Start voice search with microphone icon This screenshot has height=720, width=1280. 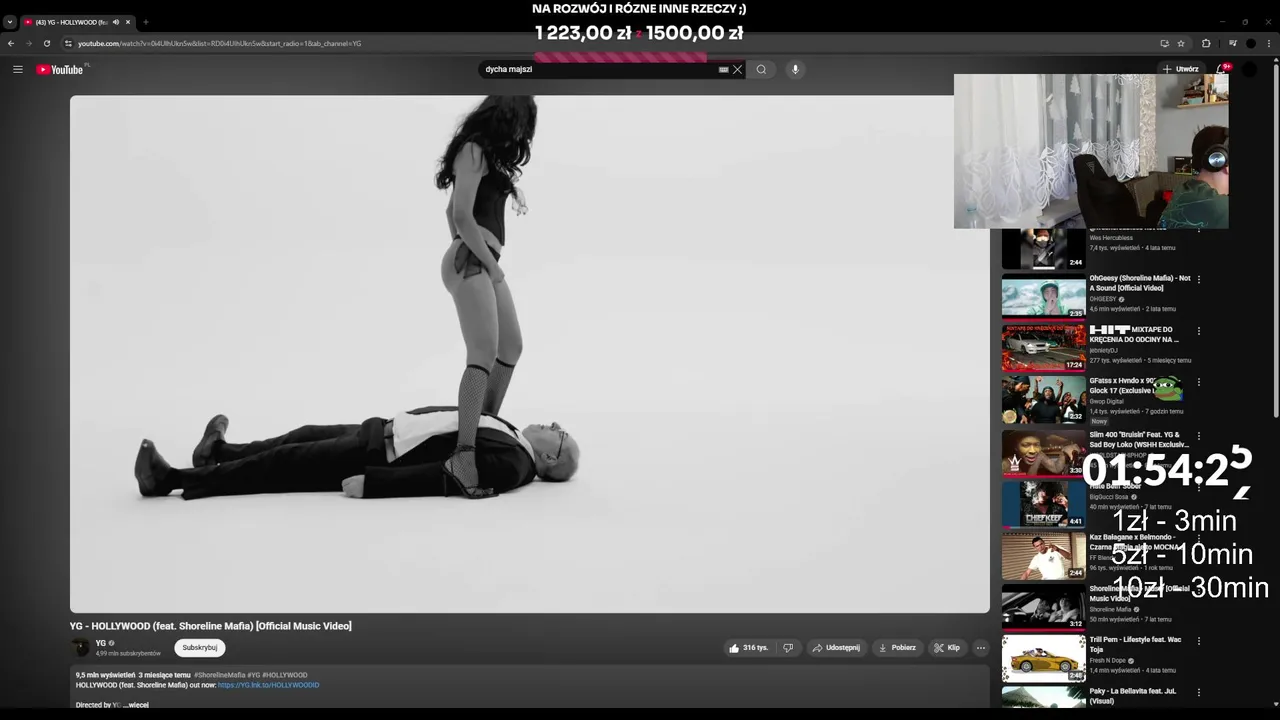pos(795,69)
